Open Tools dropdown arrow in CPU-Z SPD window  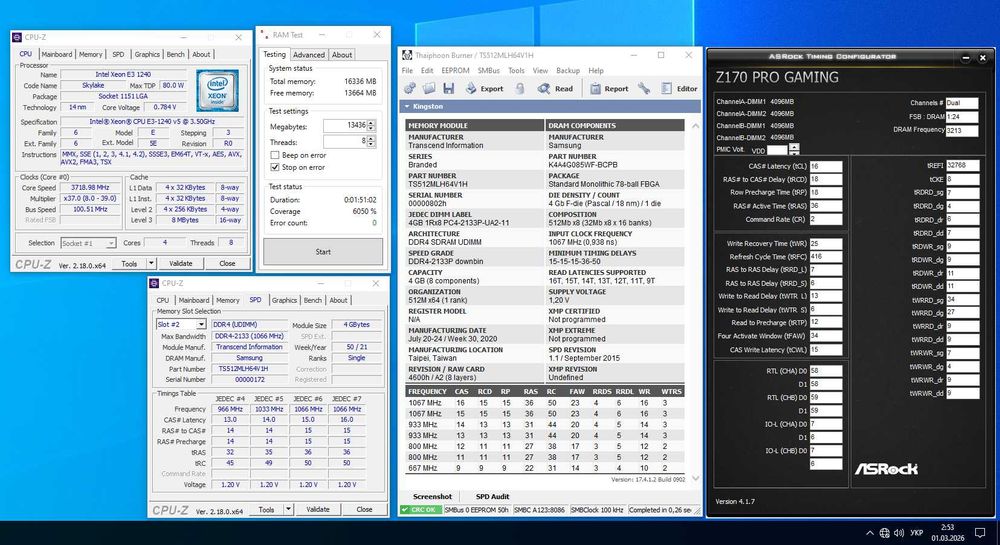(x=288, y=509)
